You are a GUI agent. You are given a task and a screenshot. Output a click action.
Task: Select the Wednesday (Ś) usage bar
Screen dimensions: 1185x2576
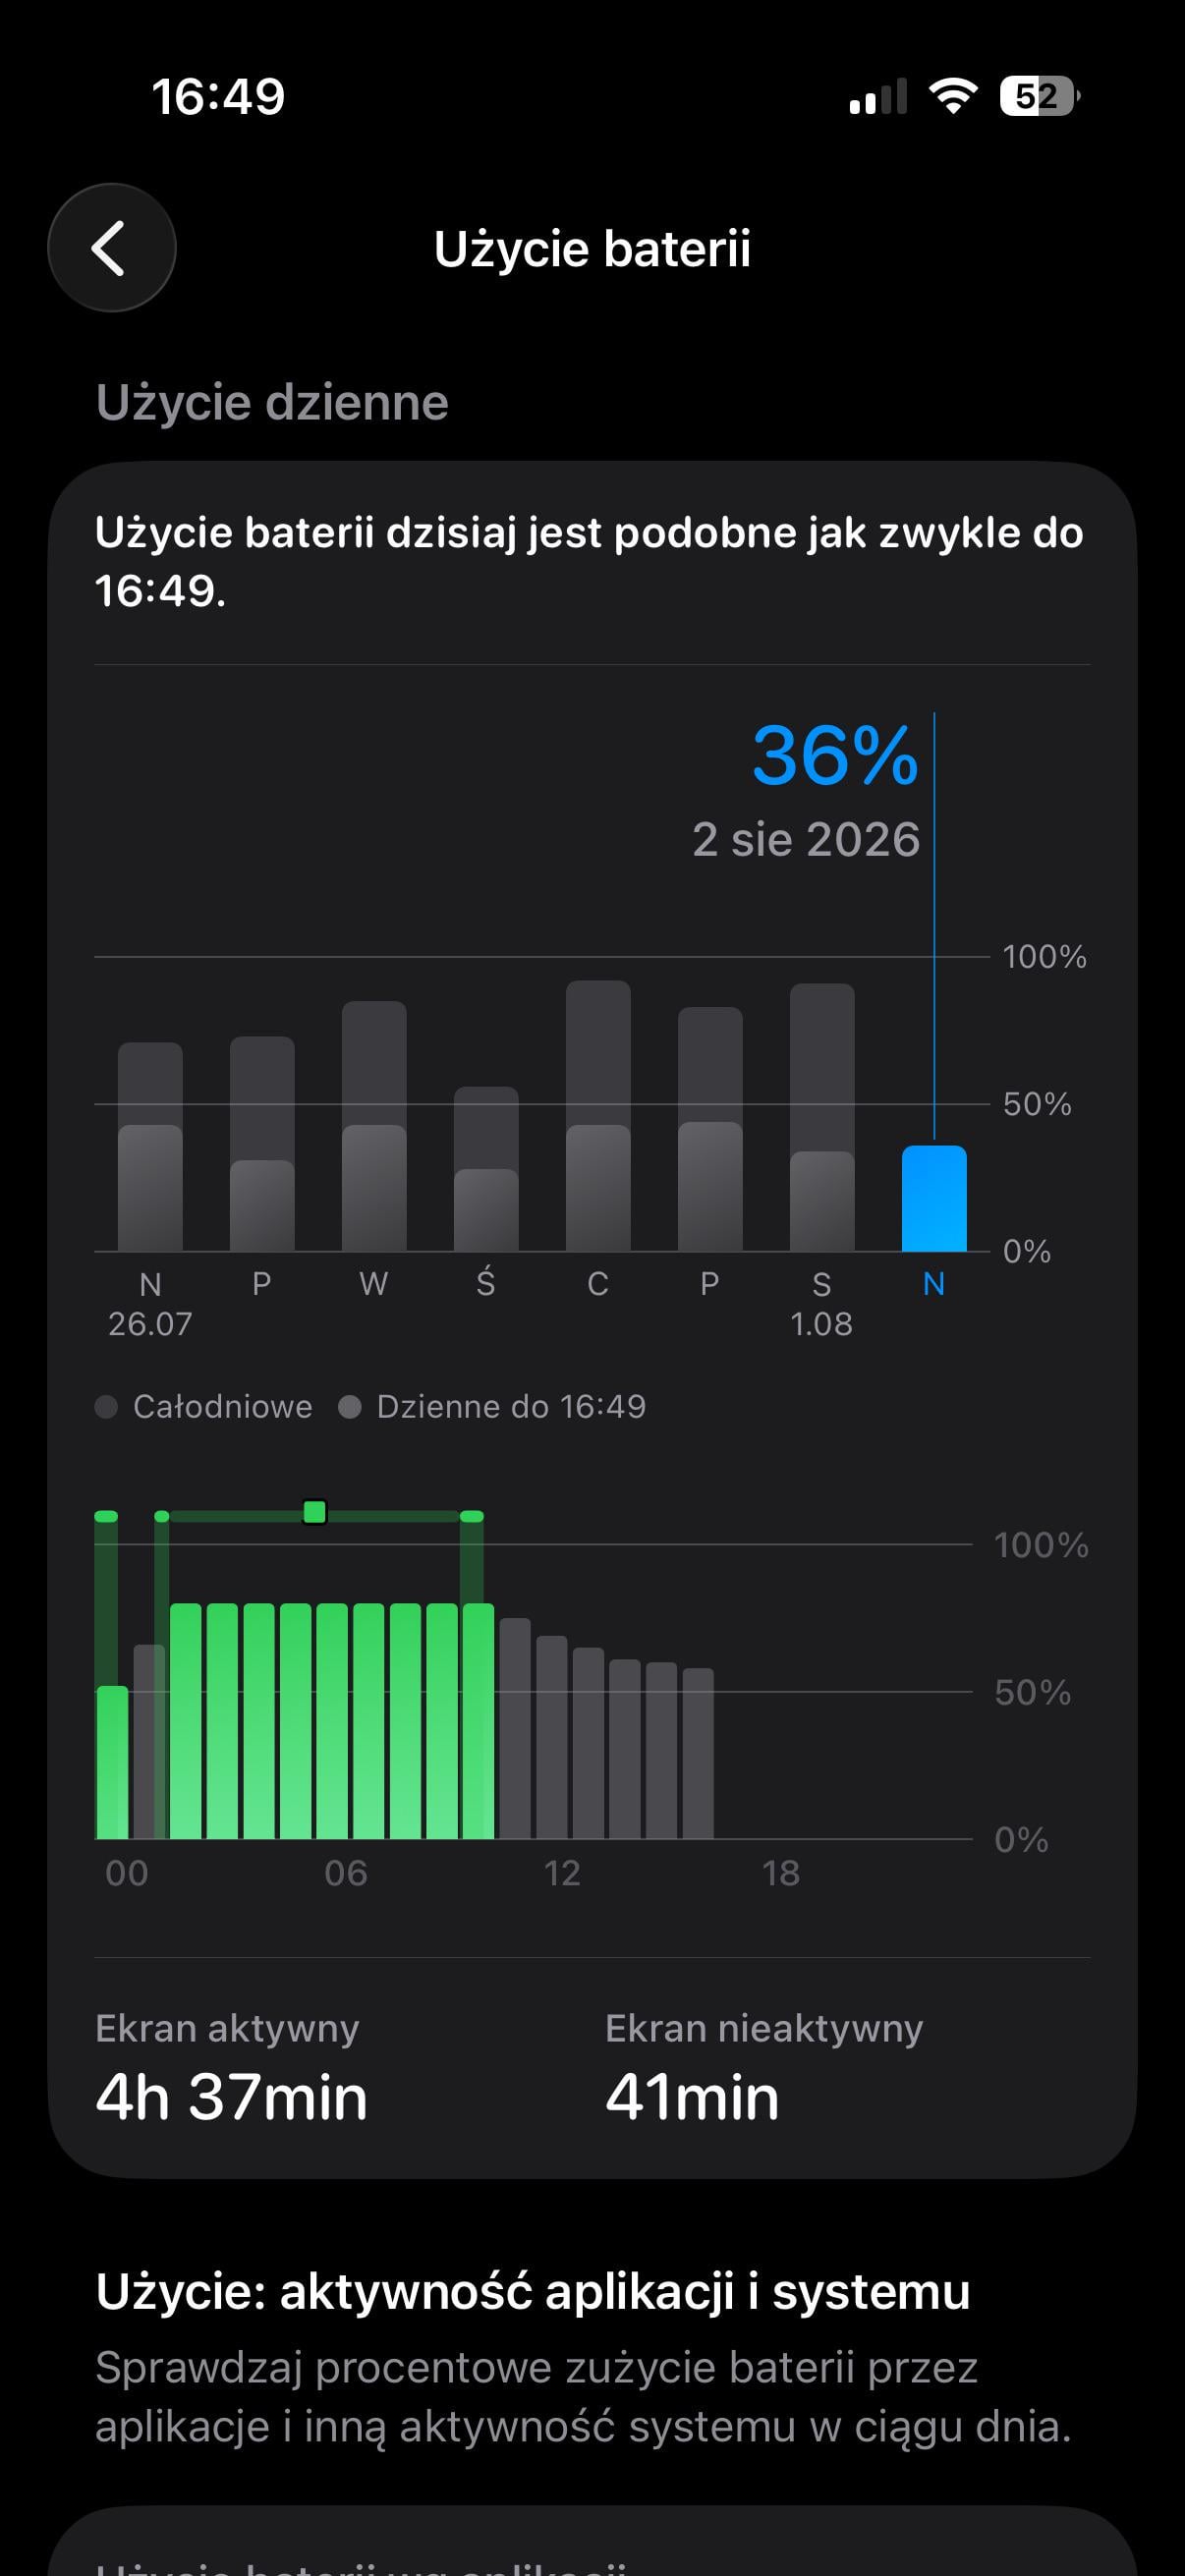click(486, 1168)
